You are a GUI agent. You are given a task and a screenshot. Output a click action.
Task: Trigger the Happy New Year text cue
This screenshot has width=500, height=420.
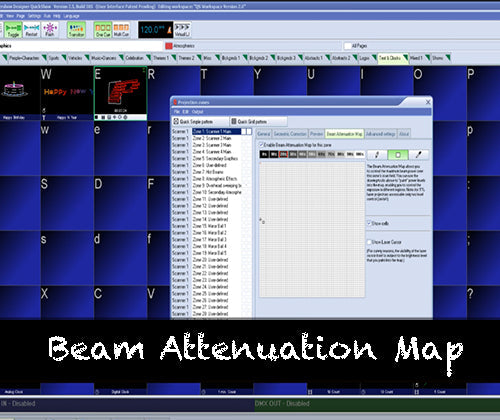[67, 93]
